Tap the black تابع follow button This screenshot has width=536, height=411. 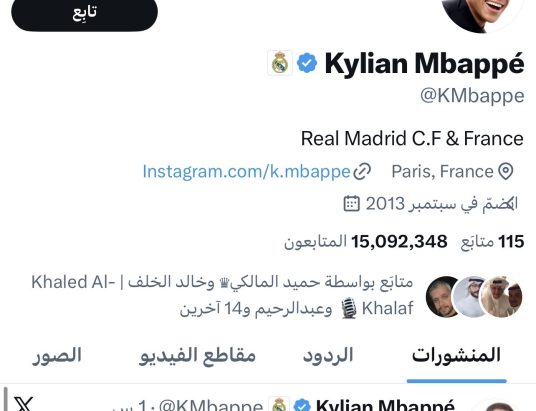click(x=84, y=13)
